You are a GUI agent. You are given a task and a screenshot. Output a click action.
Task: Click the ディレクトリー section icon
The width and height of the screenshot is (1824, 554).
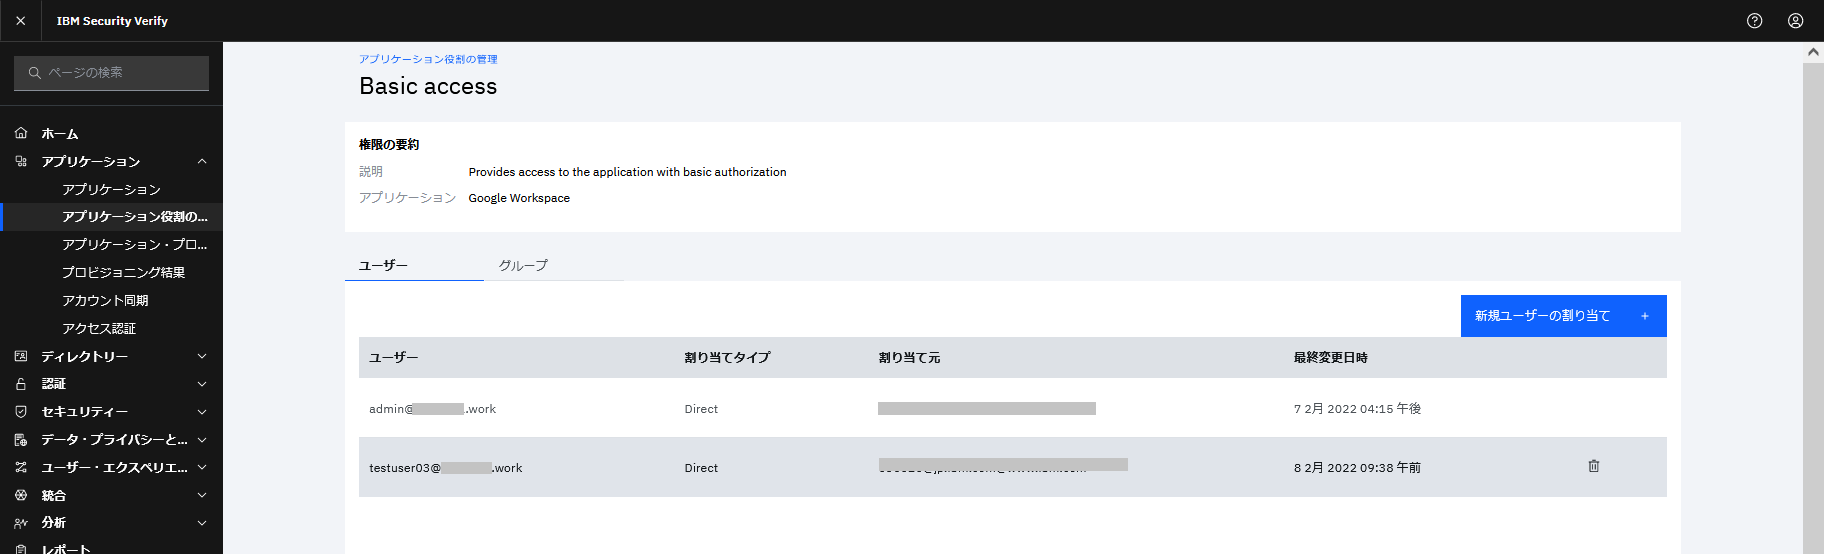click(x=21, y=356)
